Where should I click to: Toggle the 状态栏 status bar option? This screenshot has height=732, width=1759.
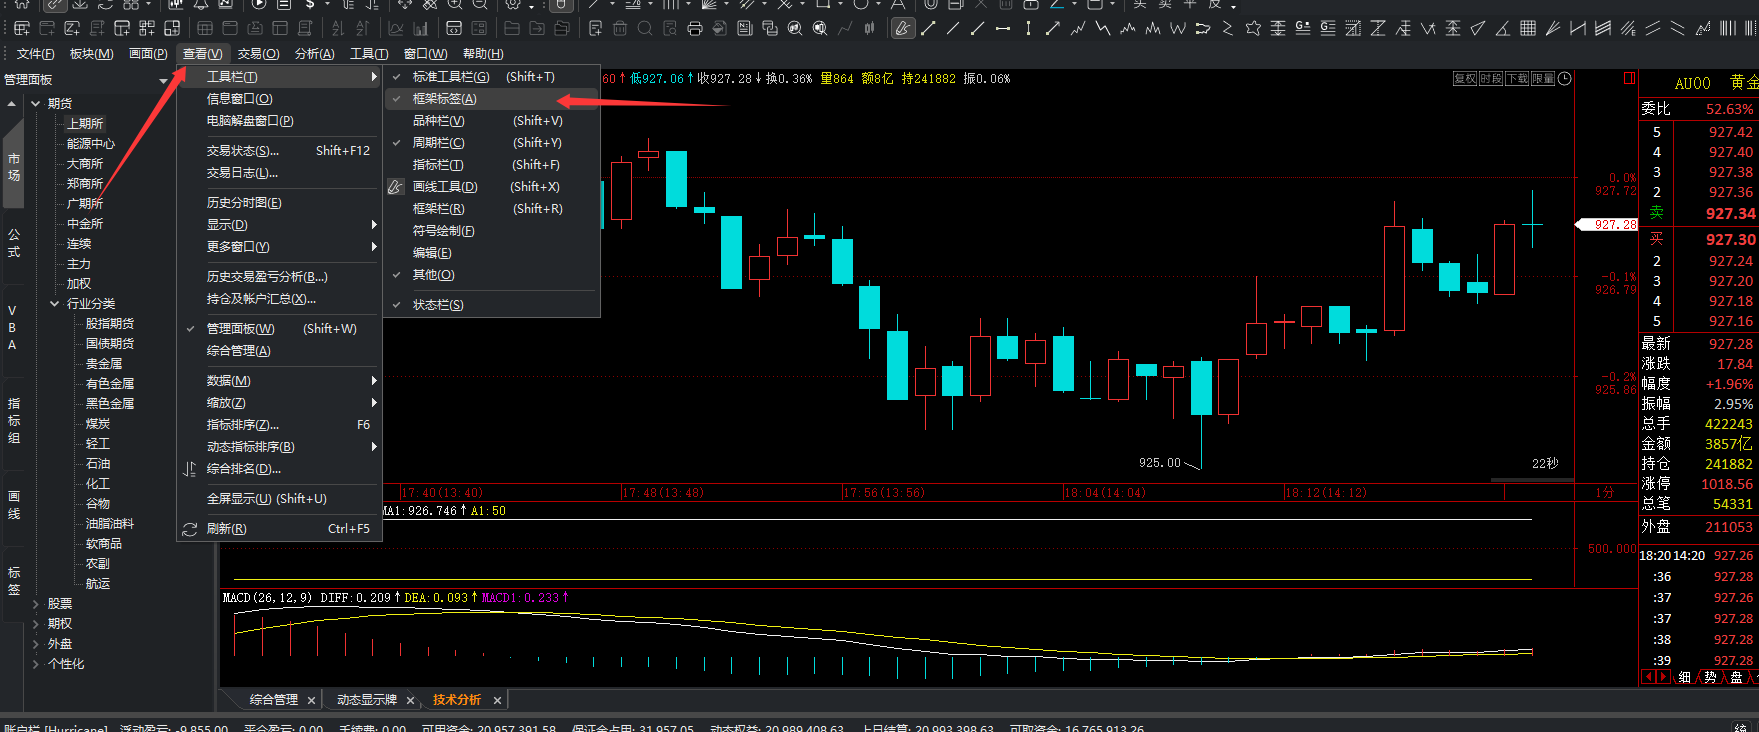[x=438, y=305]
